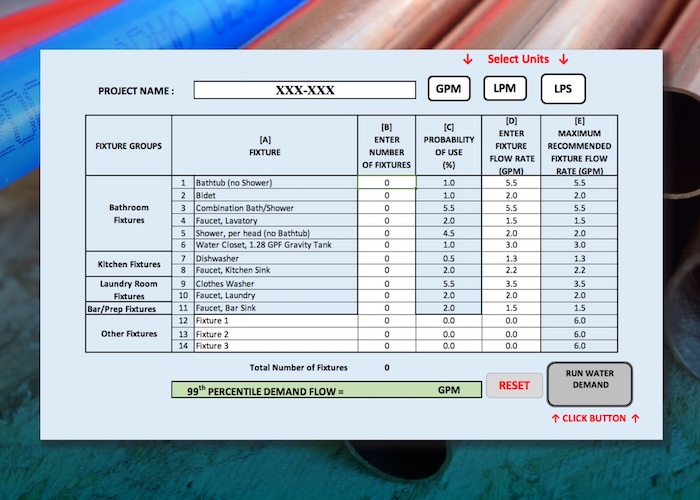Click the 'Total Number of Fixtures' label
This screenshot has width=700, height=500.
pyautogui.click(x=298, y=367)
